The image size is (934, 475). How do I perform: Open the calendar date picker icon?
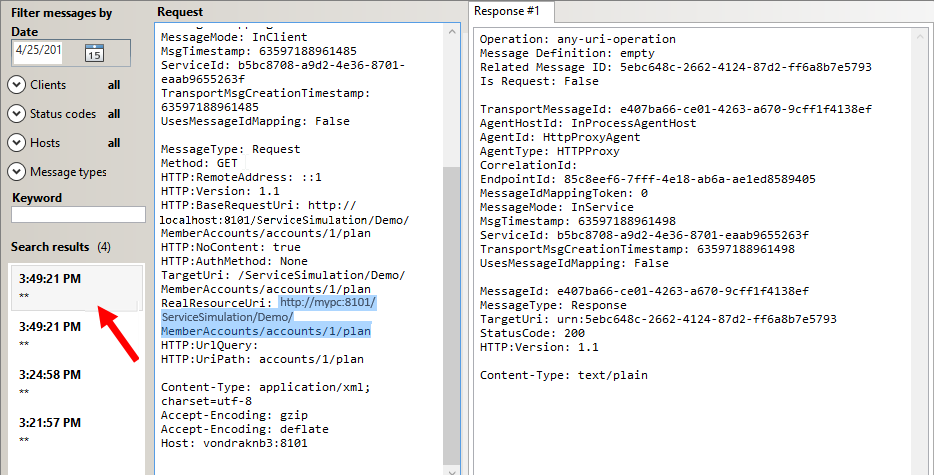point(94,53)
